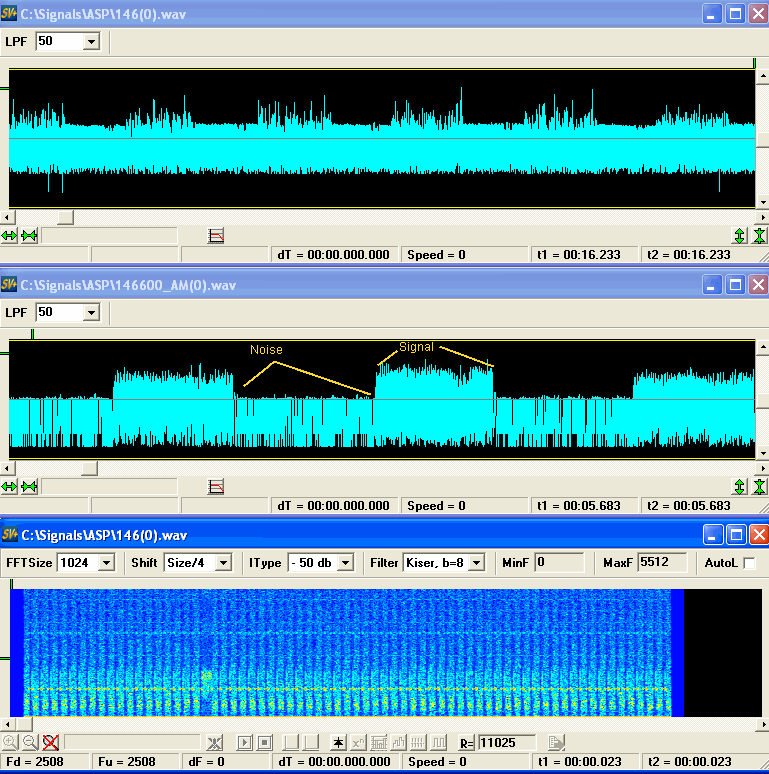Click horizontal expand arrows icon in top window
This screenshot has width=769, height=774.
(9, 236)
